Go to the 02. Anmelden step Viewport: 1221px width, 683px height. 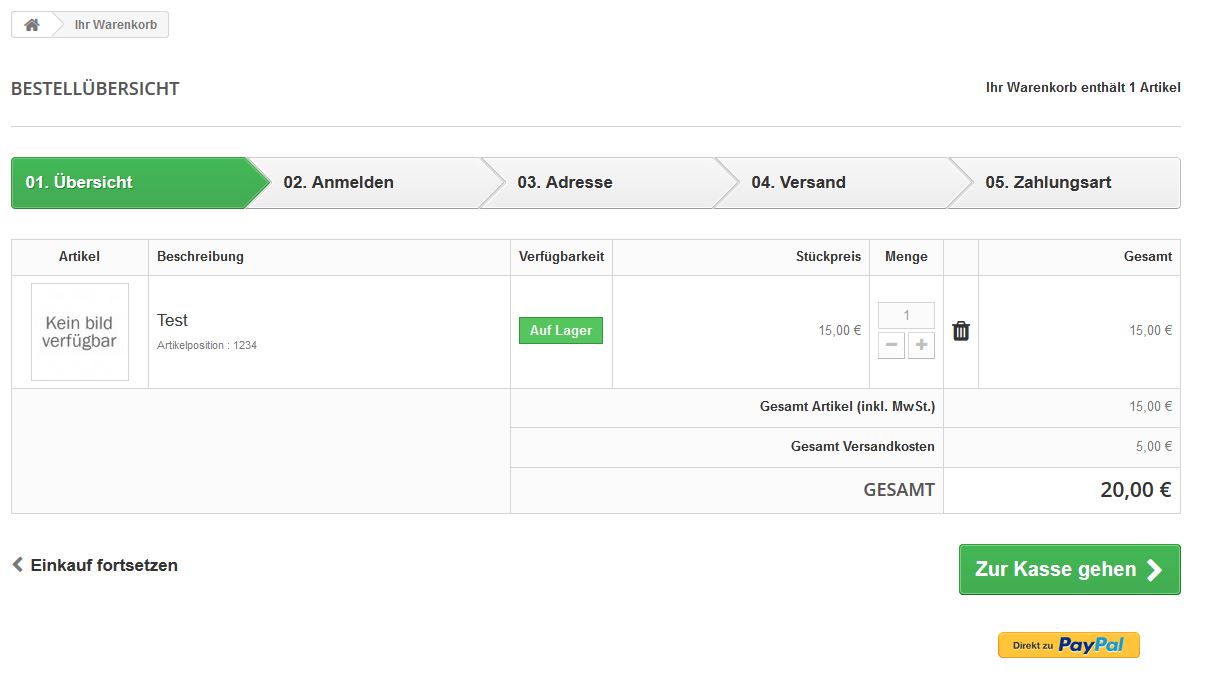[339, 183]
